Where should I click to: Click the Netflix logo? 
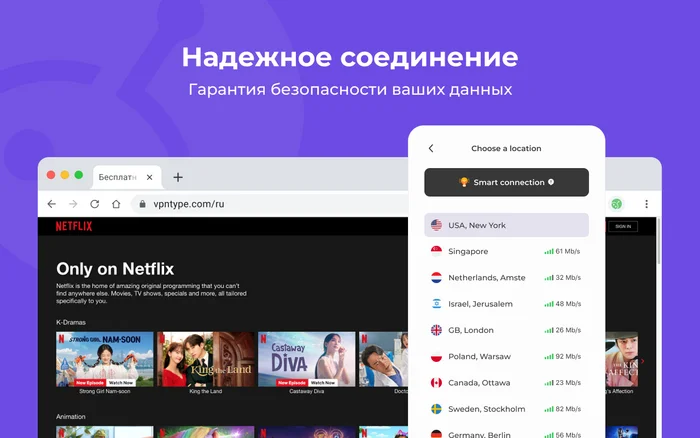74,226
